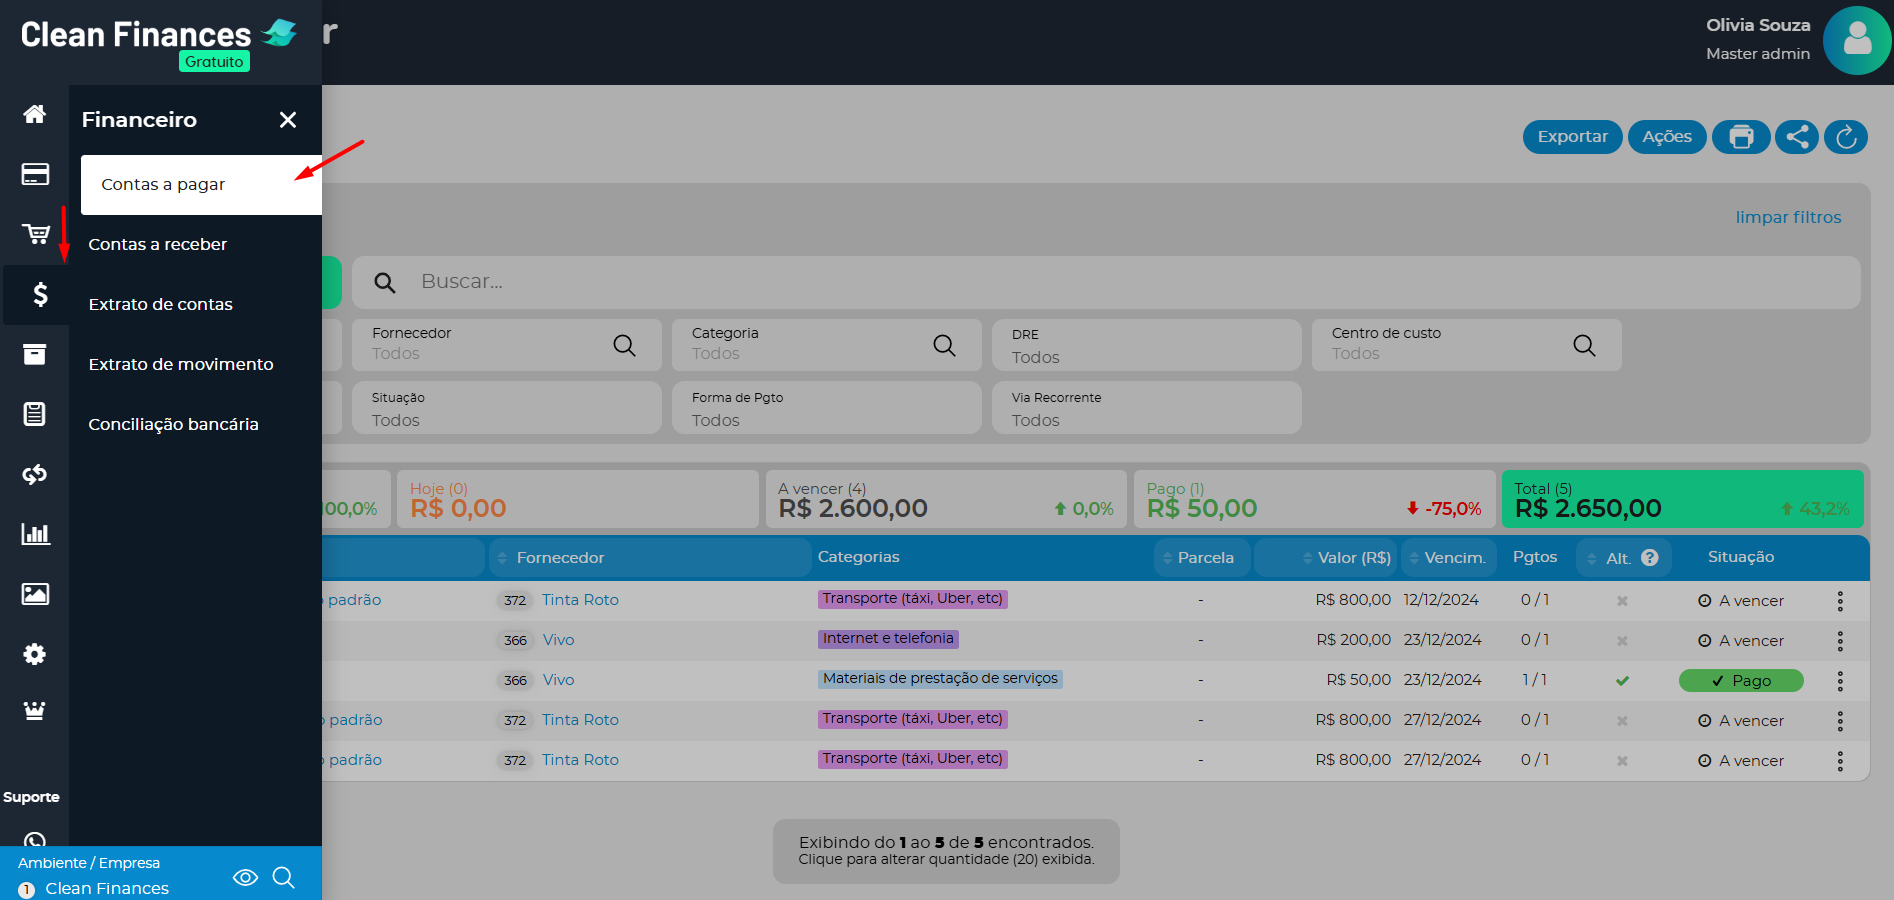Click the Exportar button
Viewport: 1894px width, 900px height.
pos(1572,137)
